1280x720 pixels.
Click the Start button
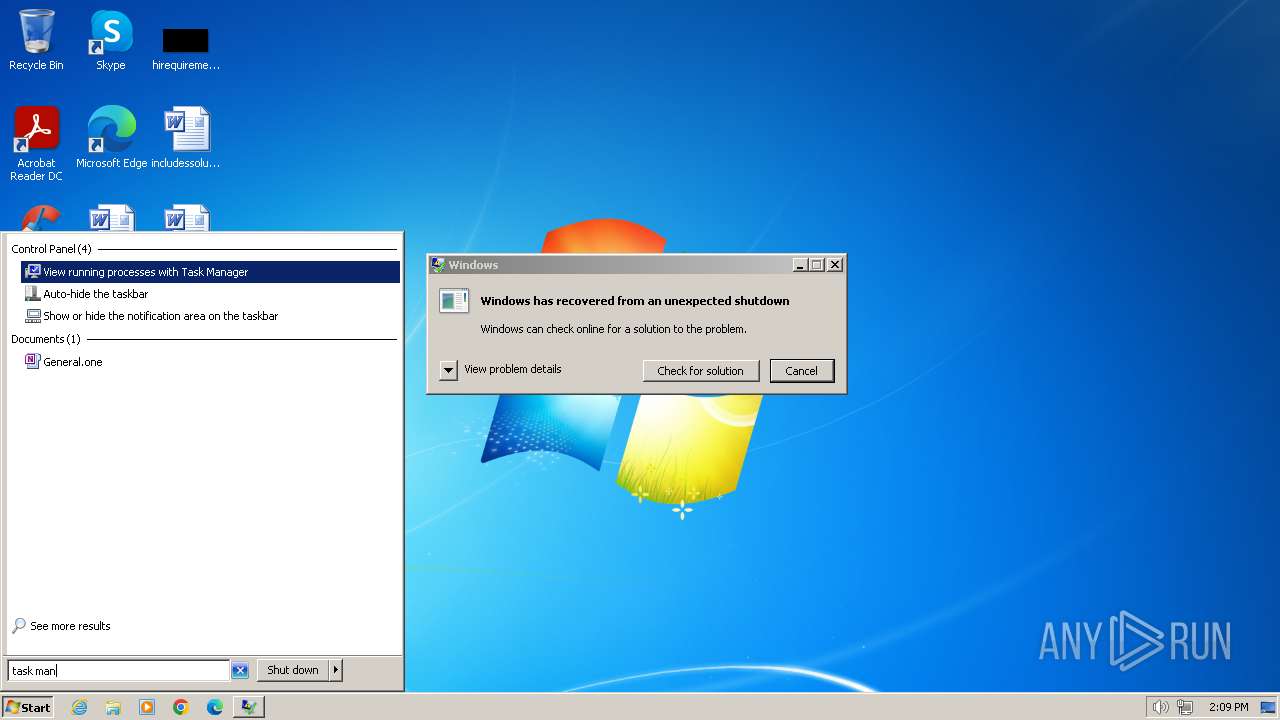click(28, 707)
